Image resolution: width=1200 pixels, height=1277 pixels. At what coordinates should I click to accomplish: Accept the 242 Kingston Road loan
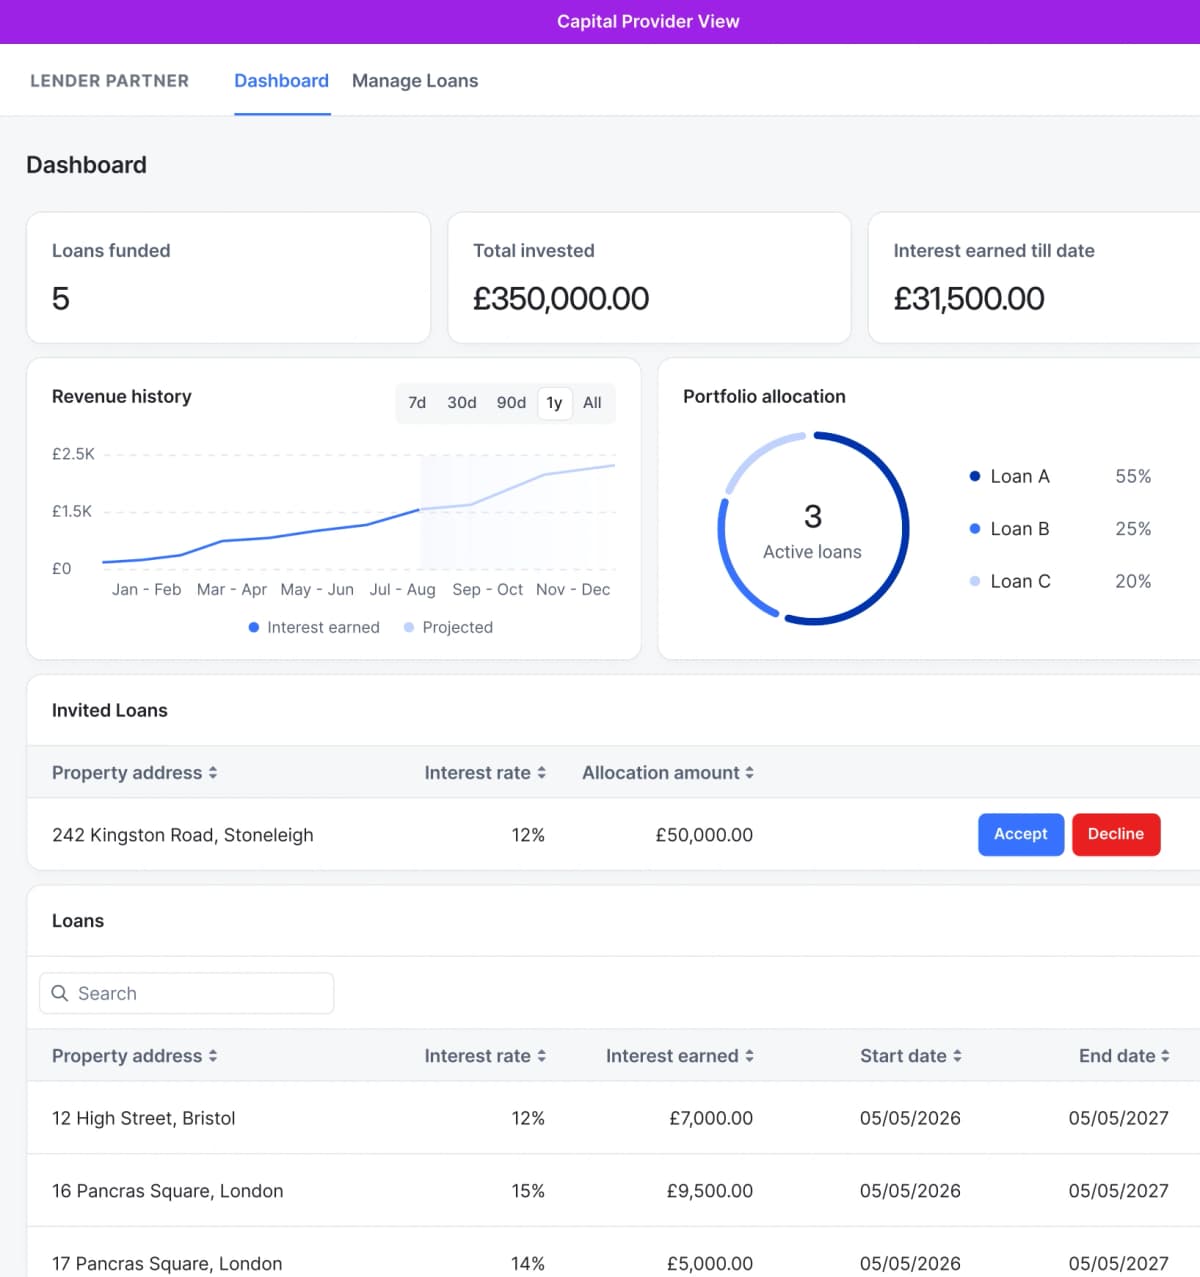pyautogui.click(x=1021, y=834)
